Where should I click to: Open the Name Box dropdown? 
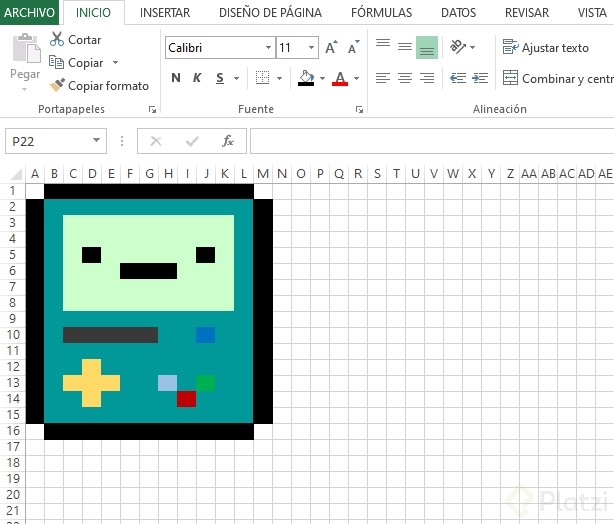pos(96,140)
